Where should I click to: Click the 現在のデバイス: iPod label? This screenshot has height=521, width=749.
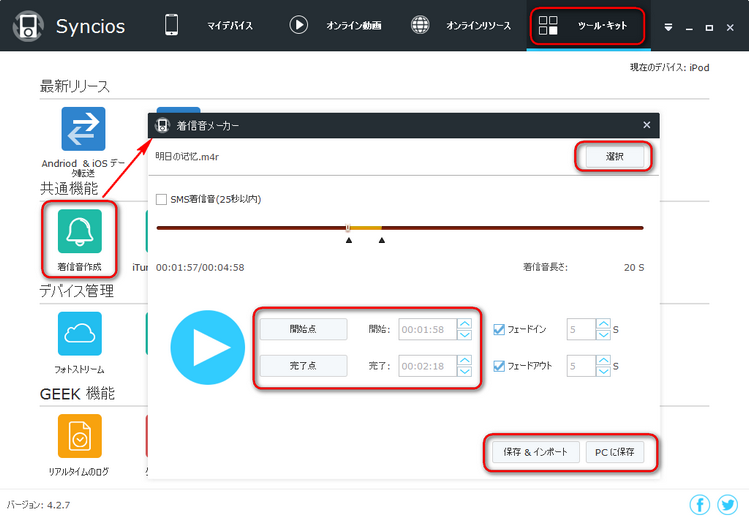[x=669, y=67]
